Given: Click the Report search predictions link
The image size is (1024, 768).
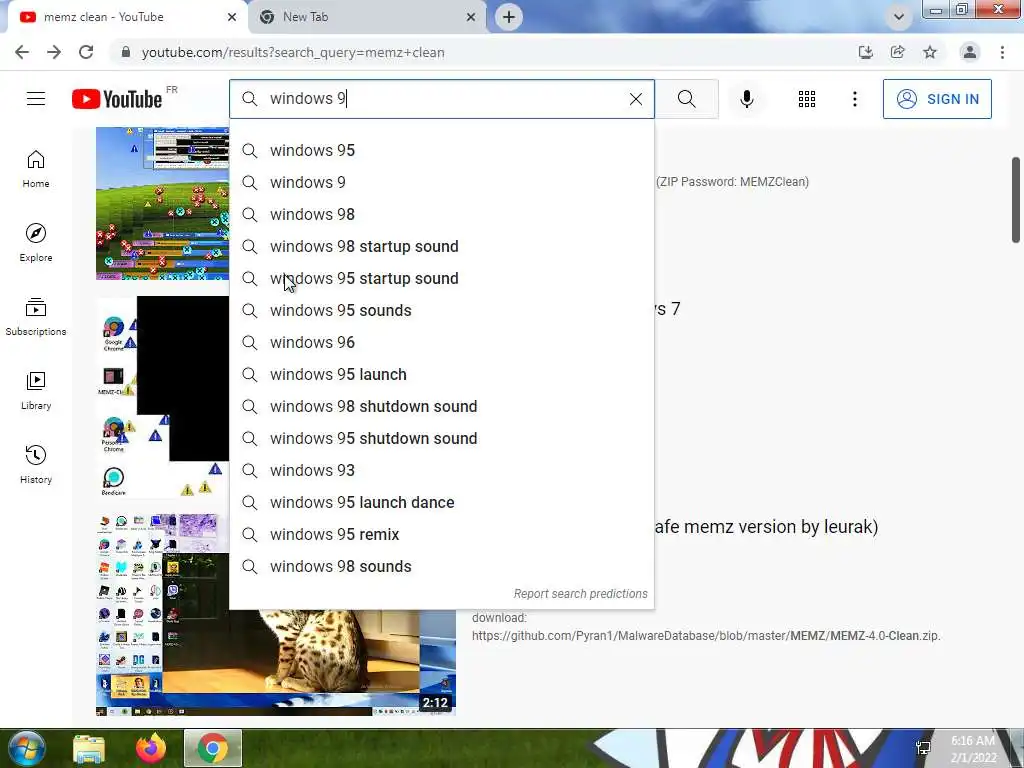Looking at the screenshot, I should [x=580, y=594].
